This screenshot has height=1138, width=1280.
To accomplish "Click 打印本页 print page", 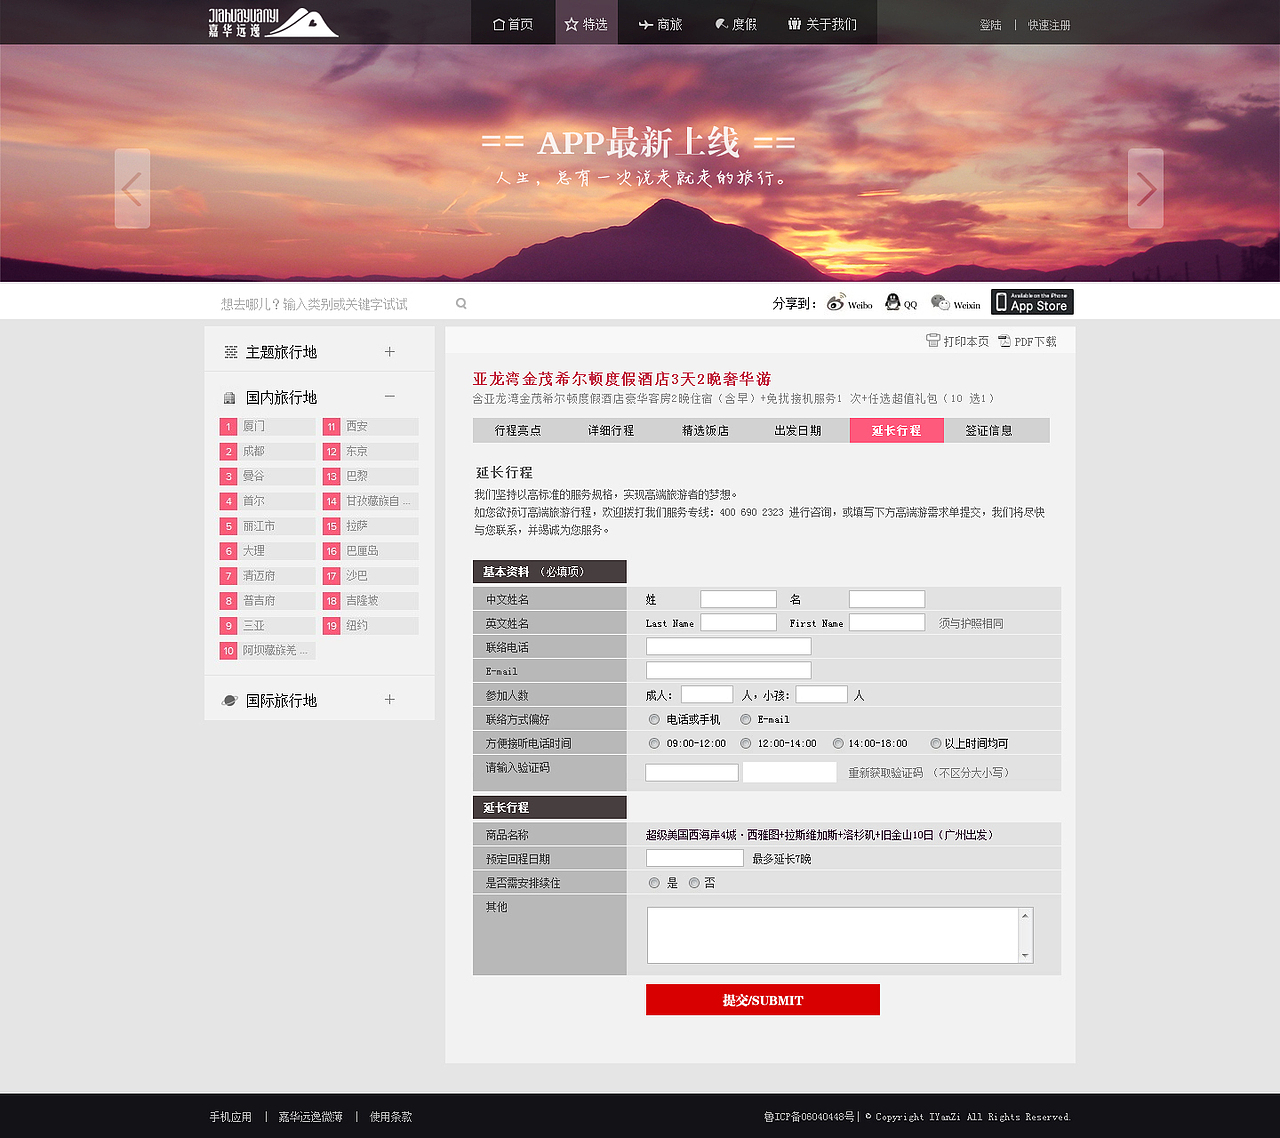I will click(x=957, y=341).
